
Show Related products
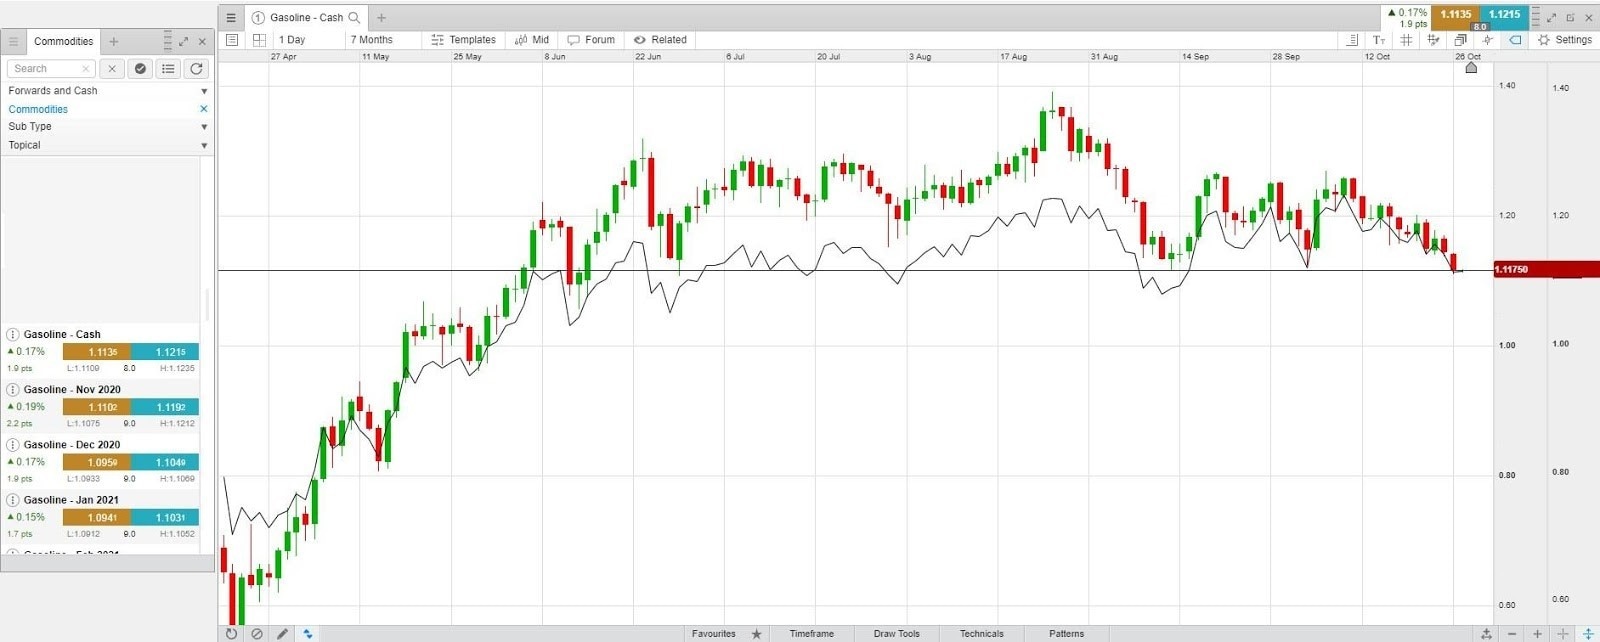[660, 40]
